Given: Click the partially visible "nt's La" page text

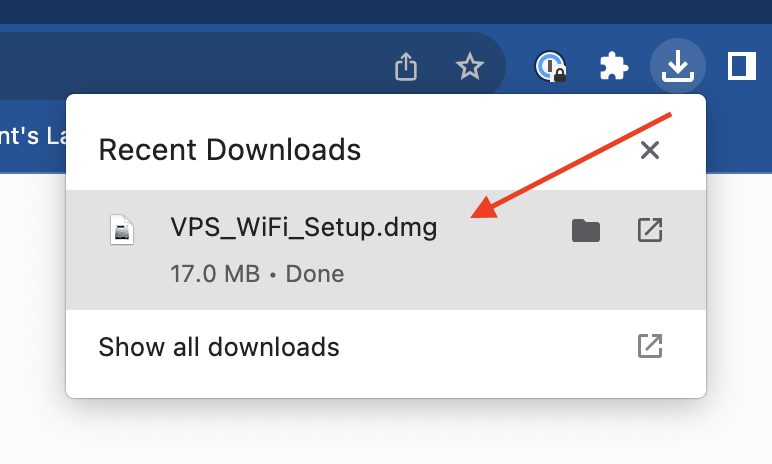Looking at the screenshot, I should click(x=33, y=136).
